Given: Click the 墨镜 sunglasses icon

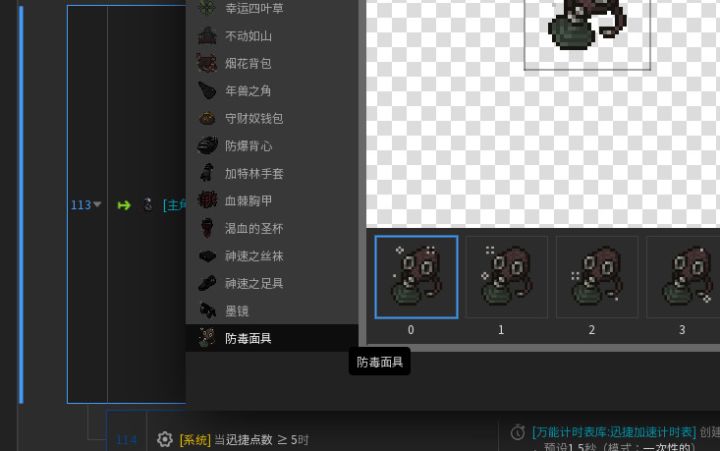Looking at the screenshot, I should pyautogui.click(x=208, y=311).
